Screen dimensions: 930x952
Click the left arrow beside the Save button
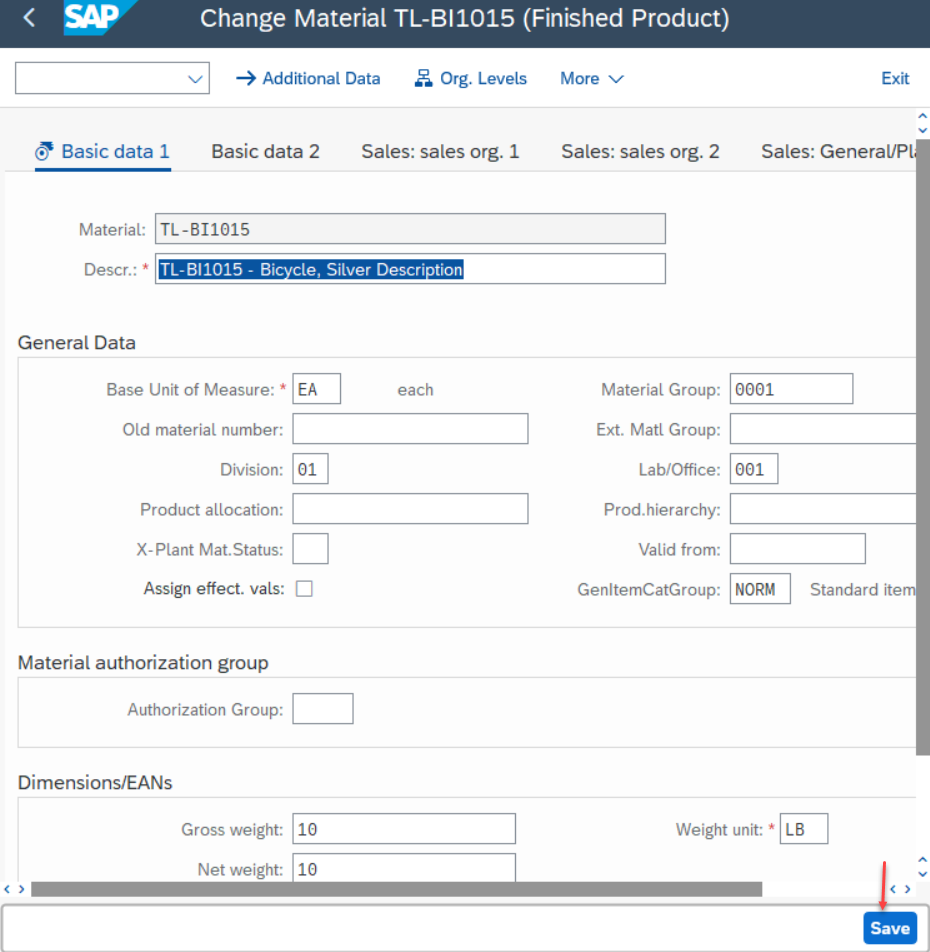pyautogui.click(x=892, y=889)
